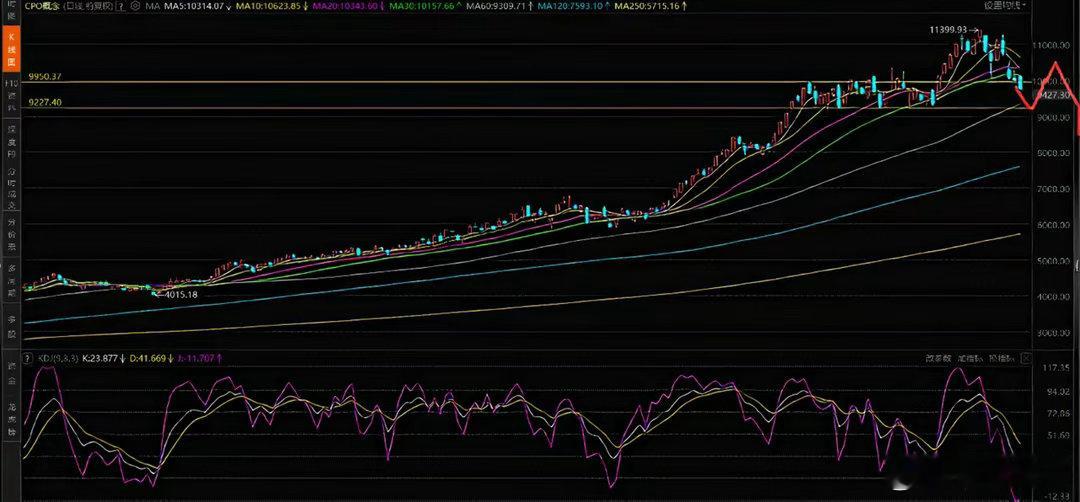Viewport: 1080px width, 502px height.
Task: Click the 117.35 KDJ axis label
Action: pos(1055,368)
